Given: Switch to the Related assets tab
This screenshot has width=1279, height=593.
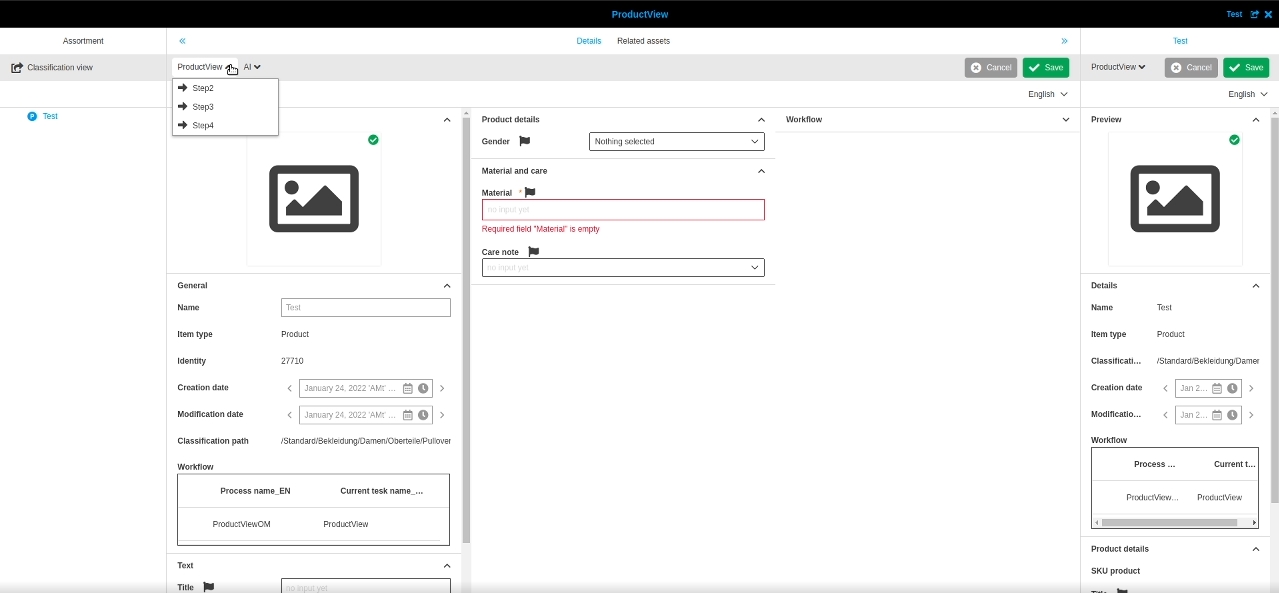Looking at the screenshot, I should [643, 41].
